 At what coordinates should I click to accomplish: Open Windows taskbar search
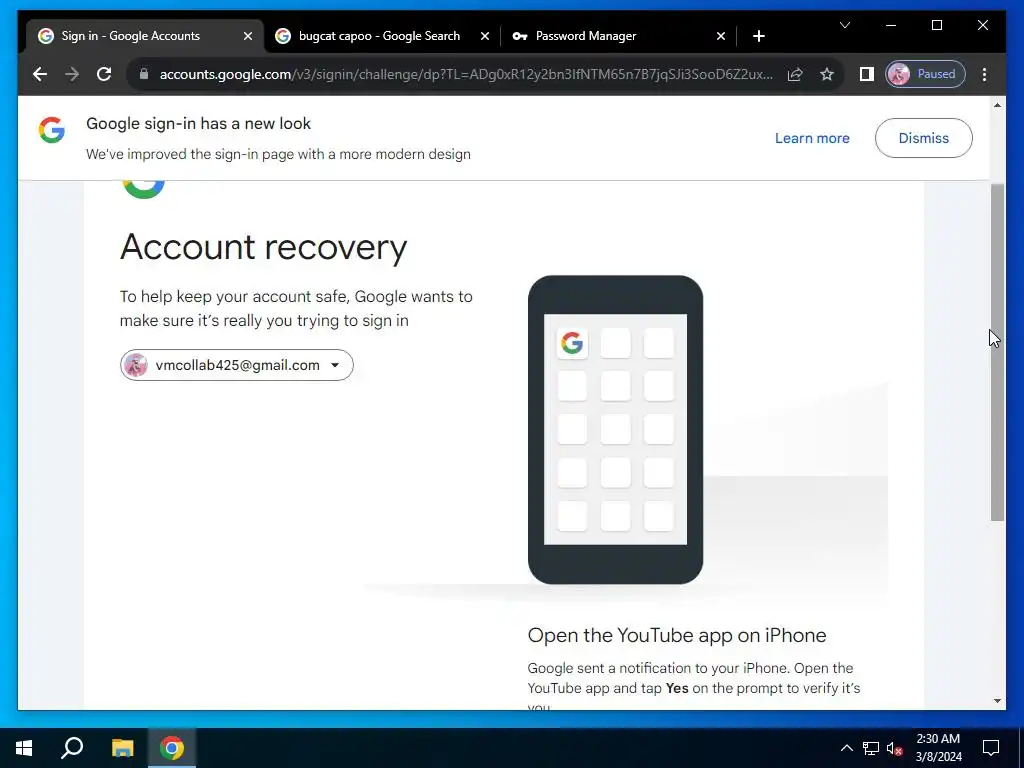click(72, 748)
